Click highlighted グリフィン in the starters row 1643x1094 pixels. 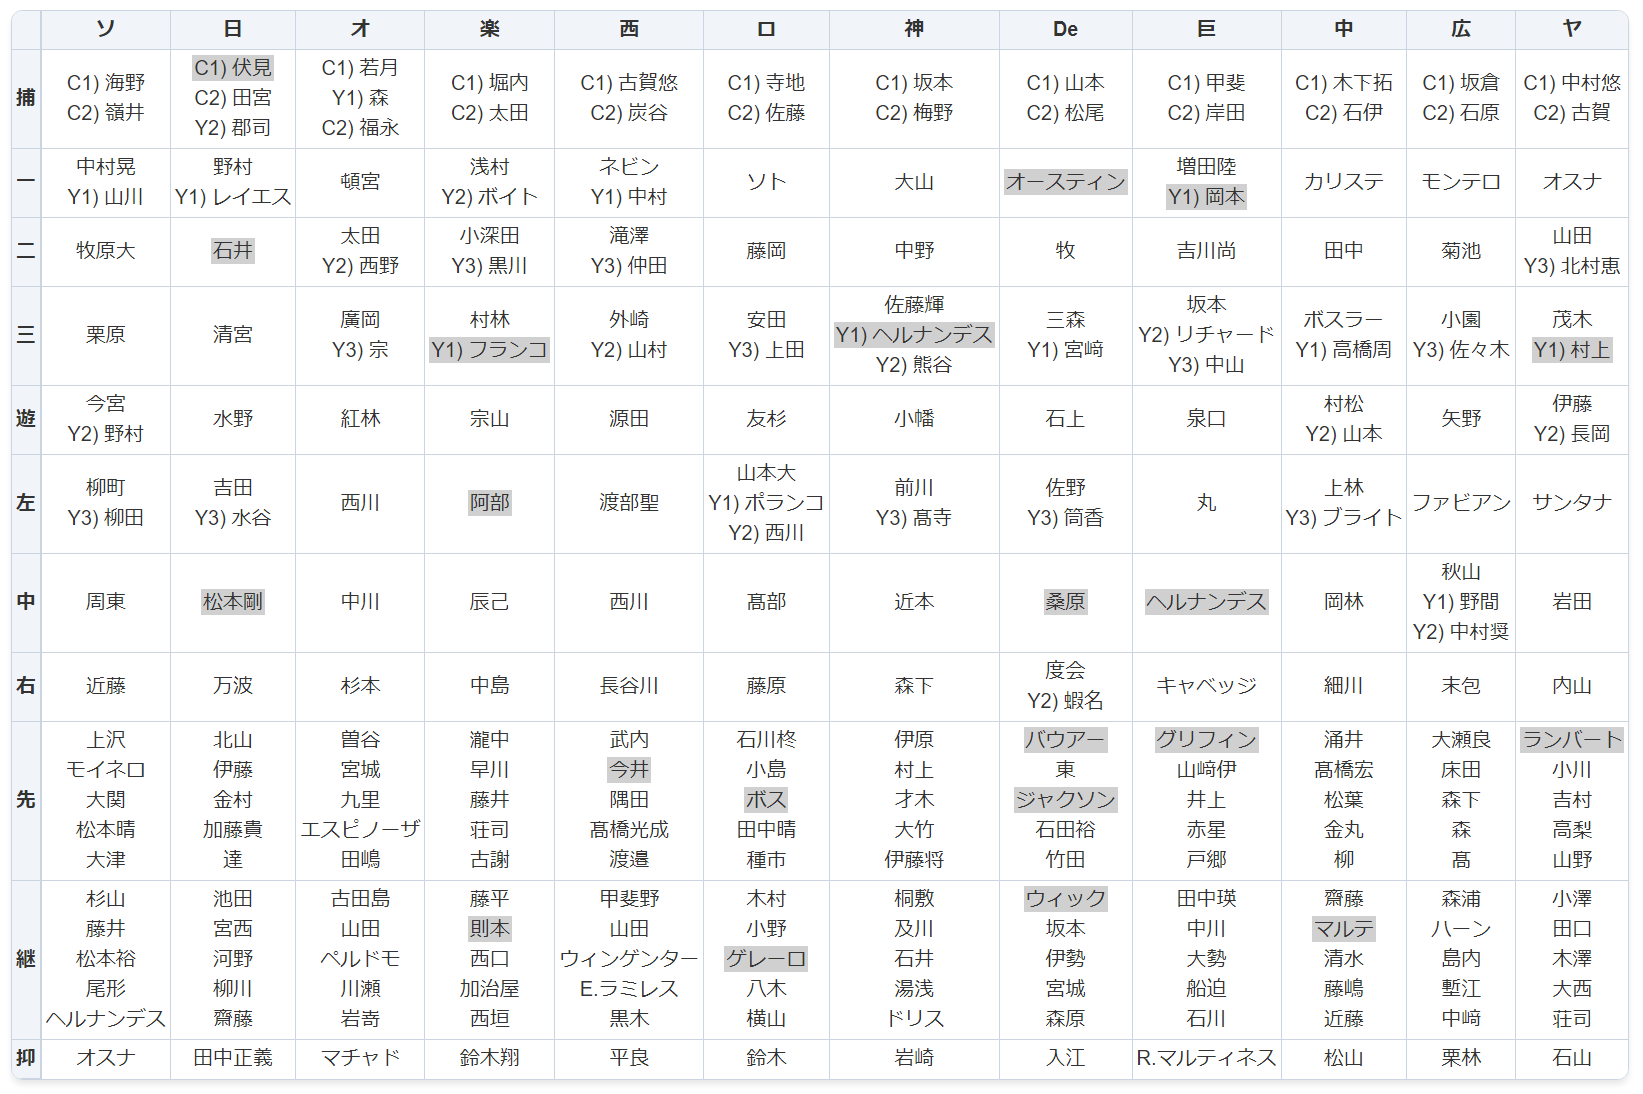tap(1206, 740)
